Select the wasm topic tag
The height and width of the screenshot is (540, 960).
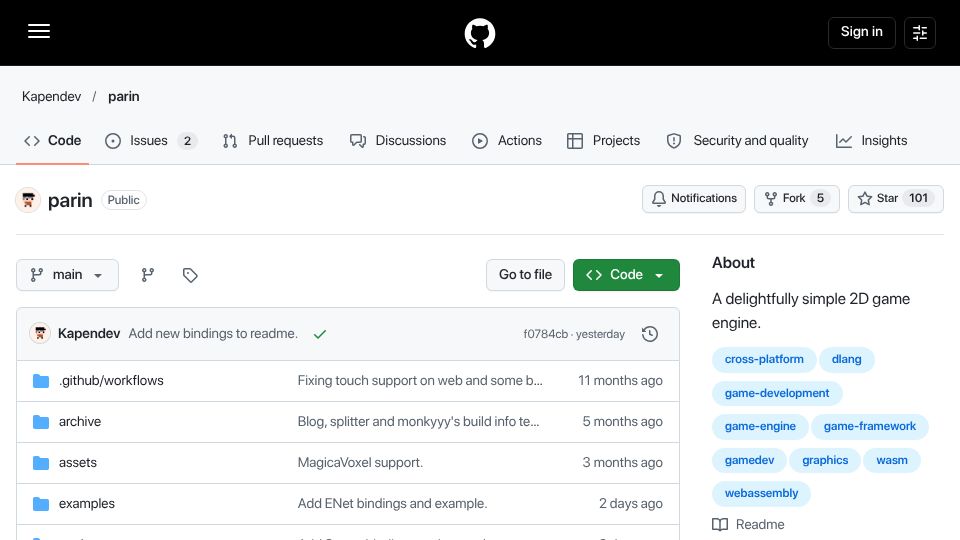pos(891,460)
